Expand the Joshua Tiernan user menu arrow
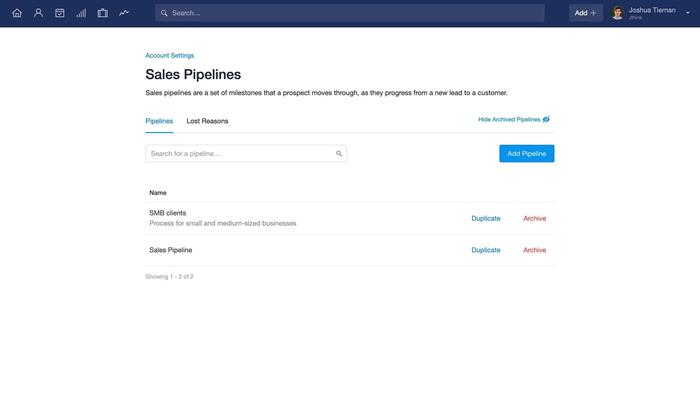 tap(688, 13)
